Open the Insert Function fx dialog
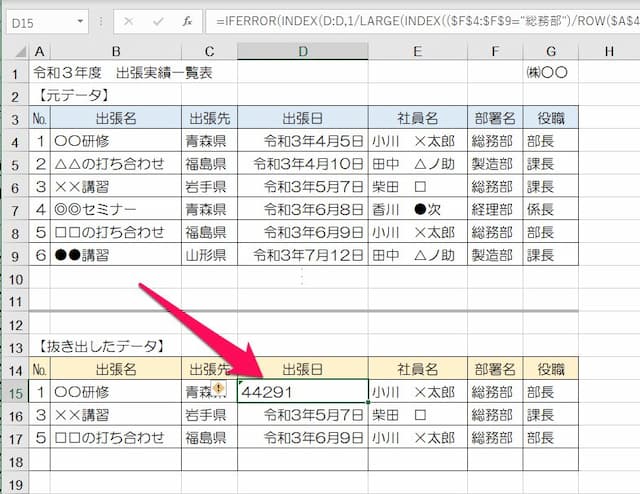The height and width of the screenshot is (494, 640). (x=187, y=21)
